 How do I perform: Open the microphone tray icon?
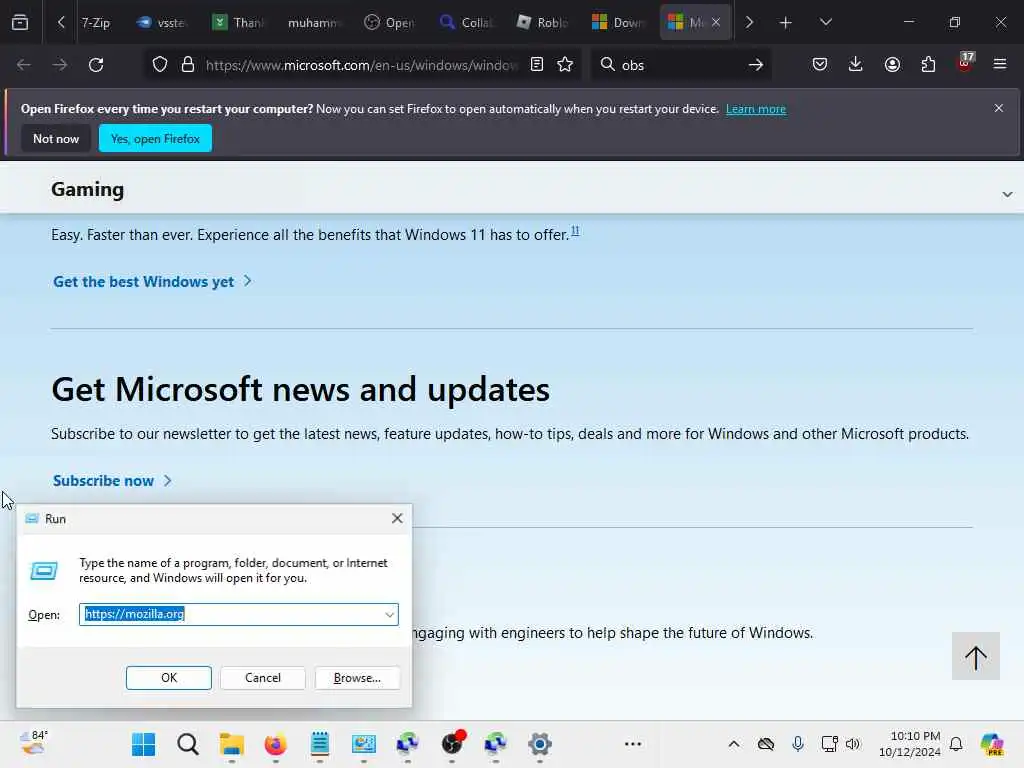pyautogui.click(x=797, y=744)
